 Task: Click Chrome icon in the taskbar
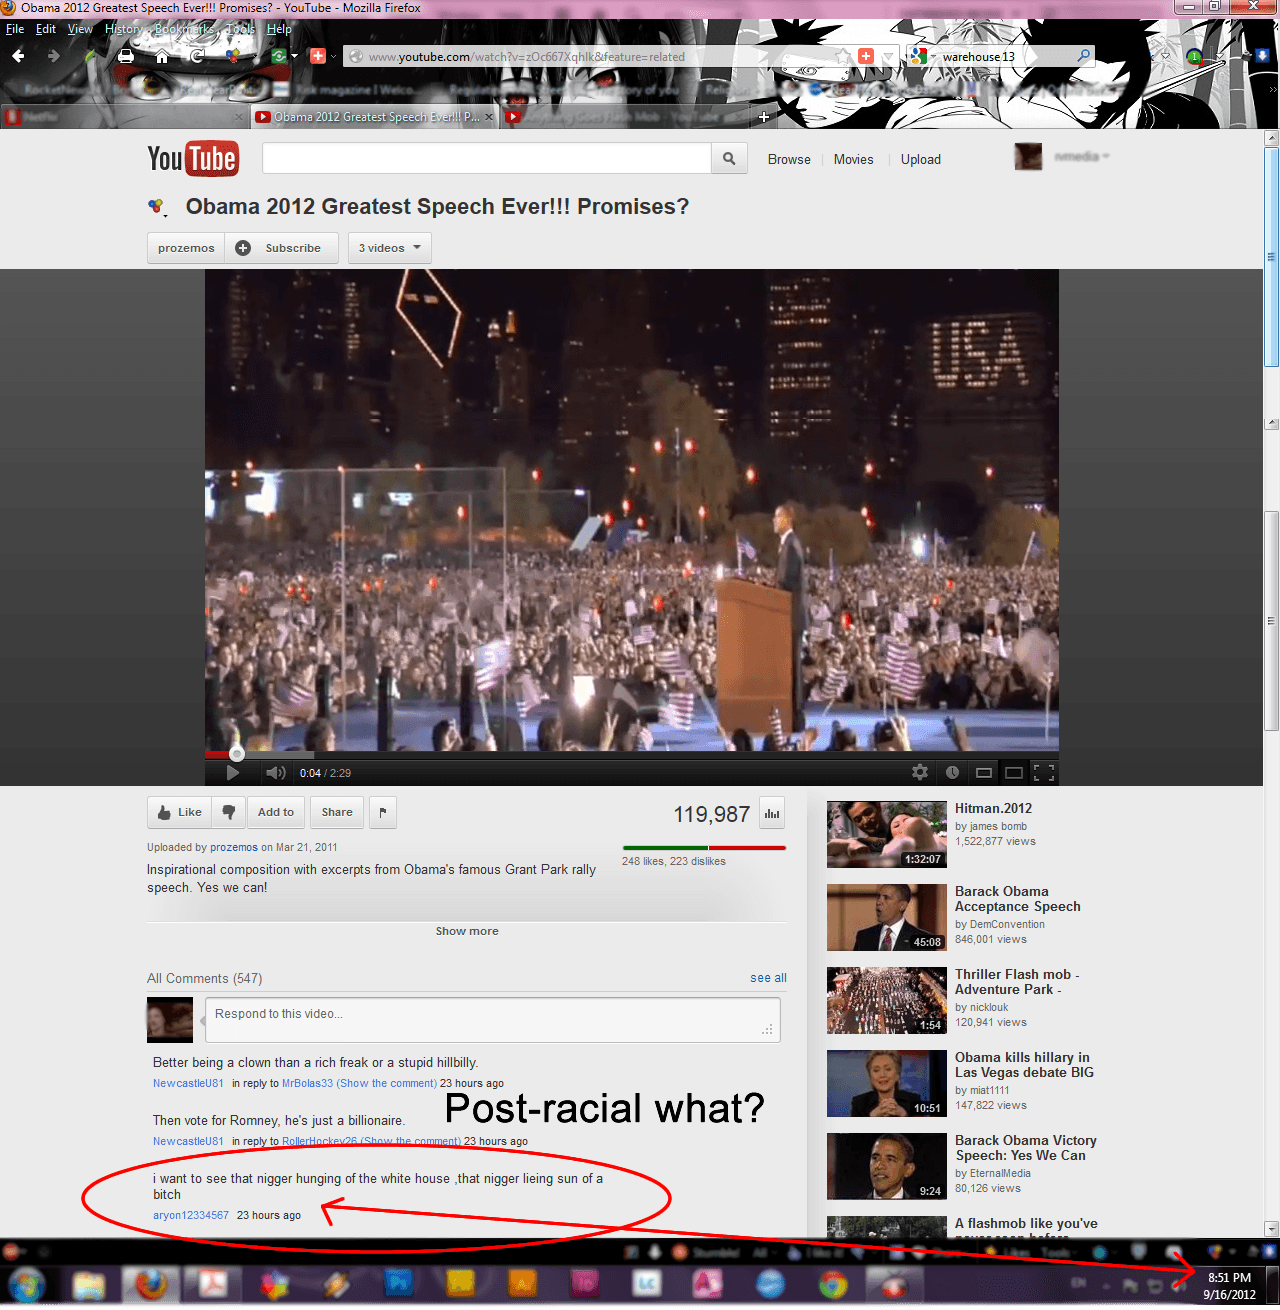pos(833,1283)
